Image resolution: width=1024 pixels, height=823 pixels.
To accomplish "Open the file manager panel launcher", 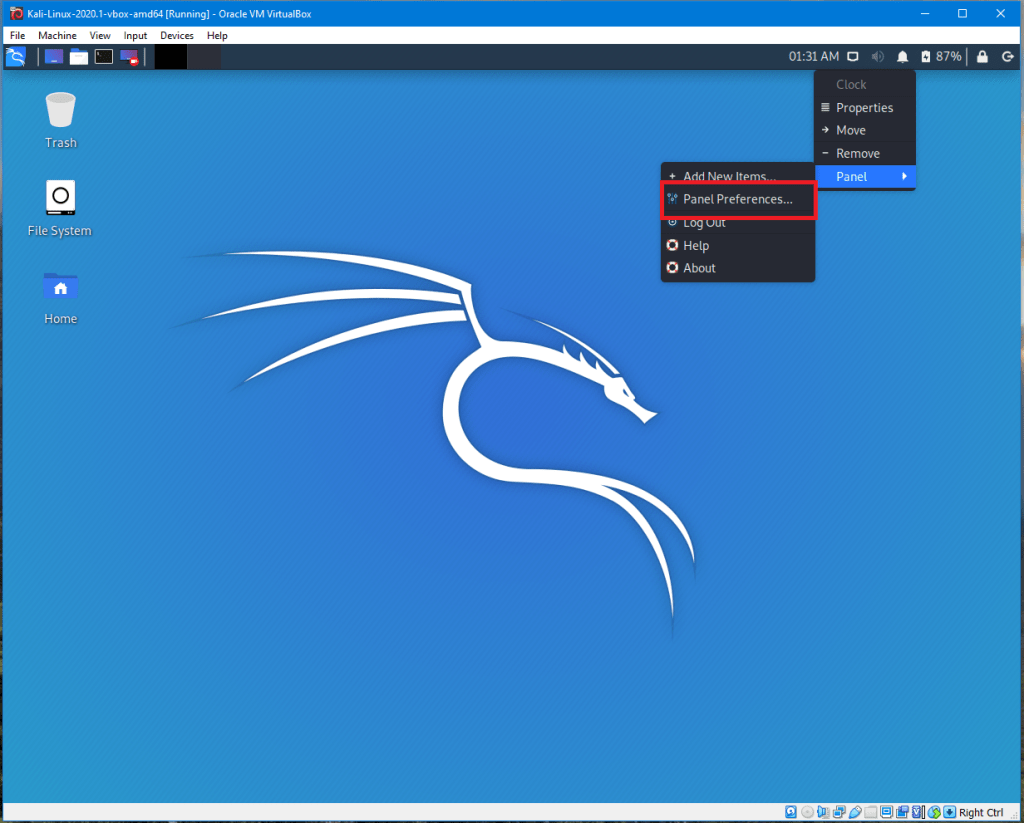I will (79, 57).
